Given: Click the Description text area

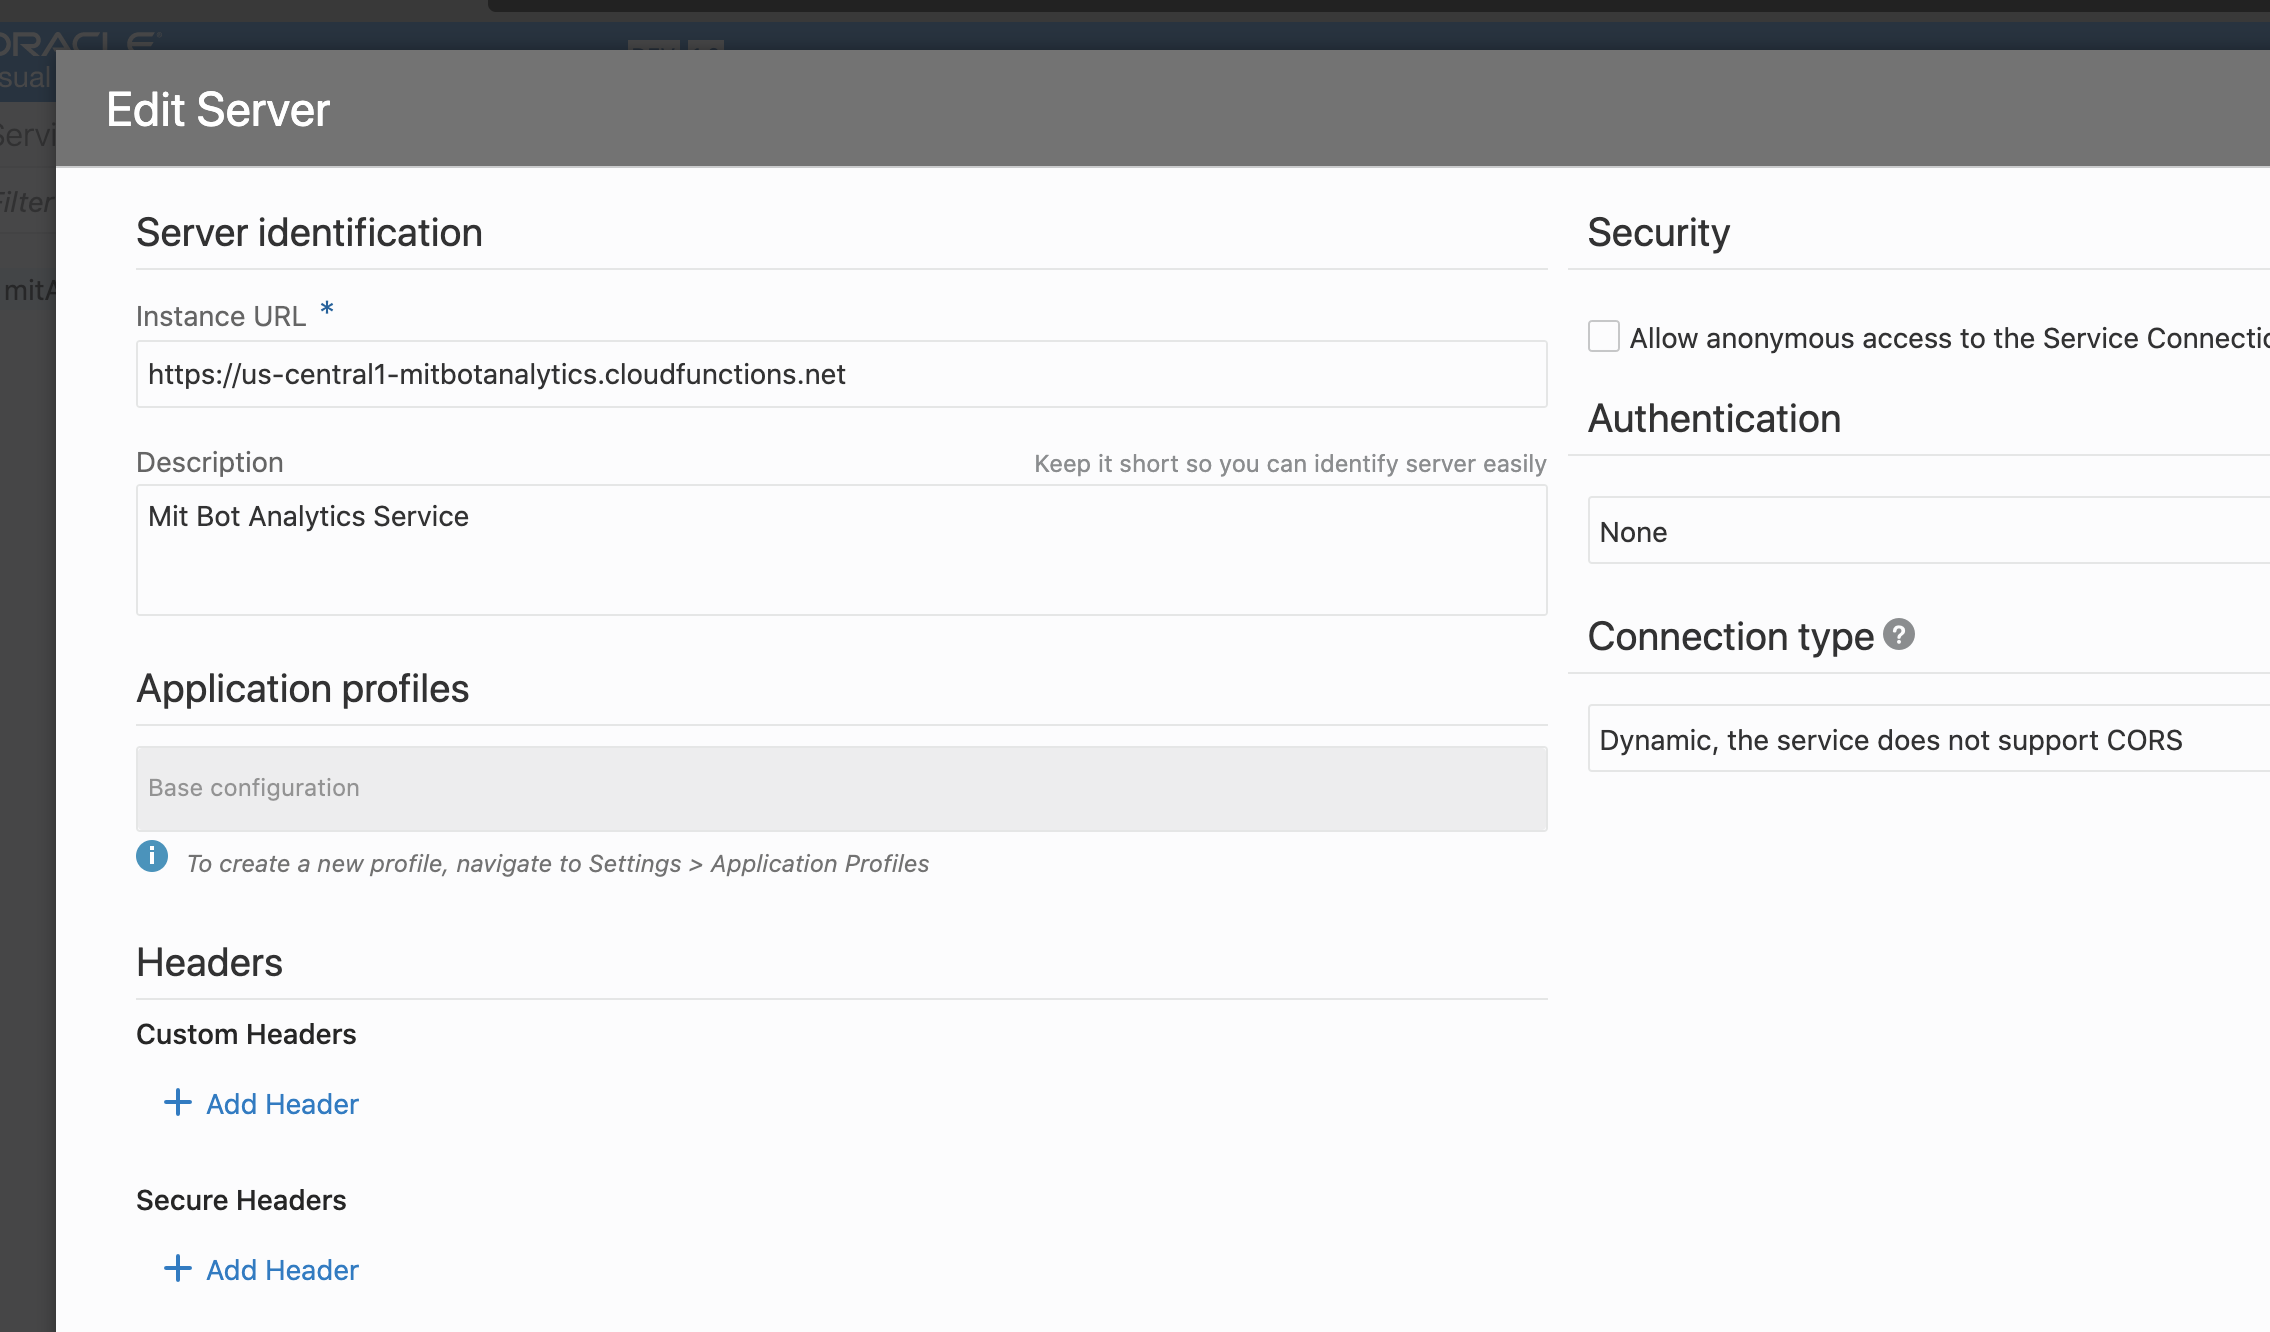Looking at the screenshot, I should (x=841, y=550).
